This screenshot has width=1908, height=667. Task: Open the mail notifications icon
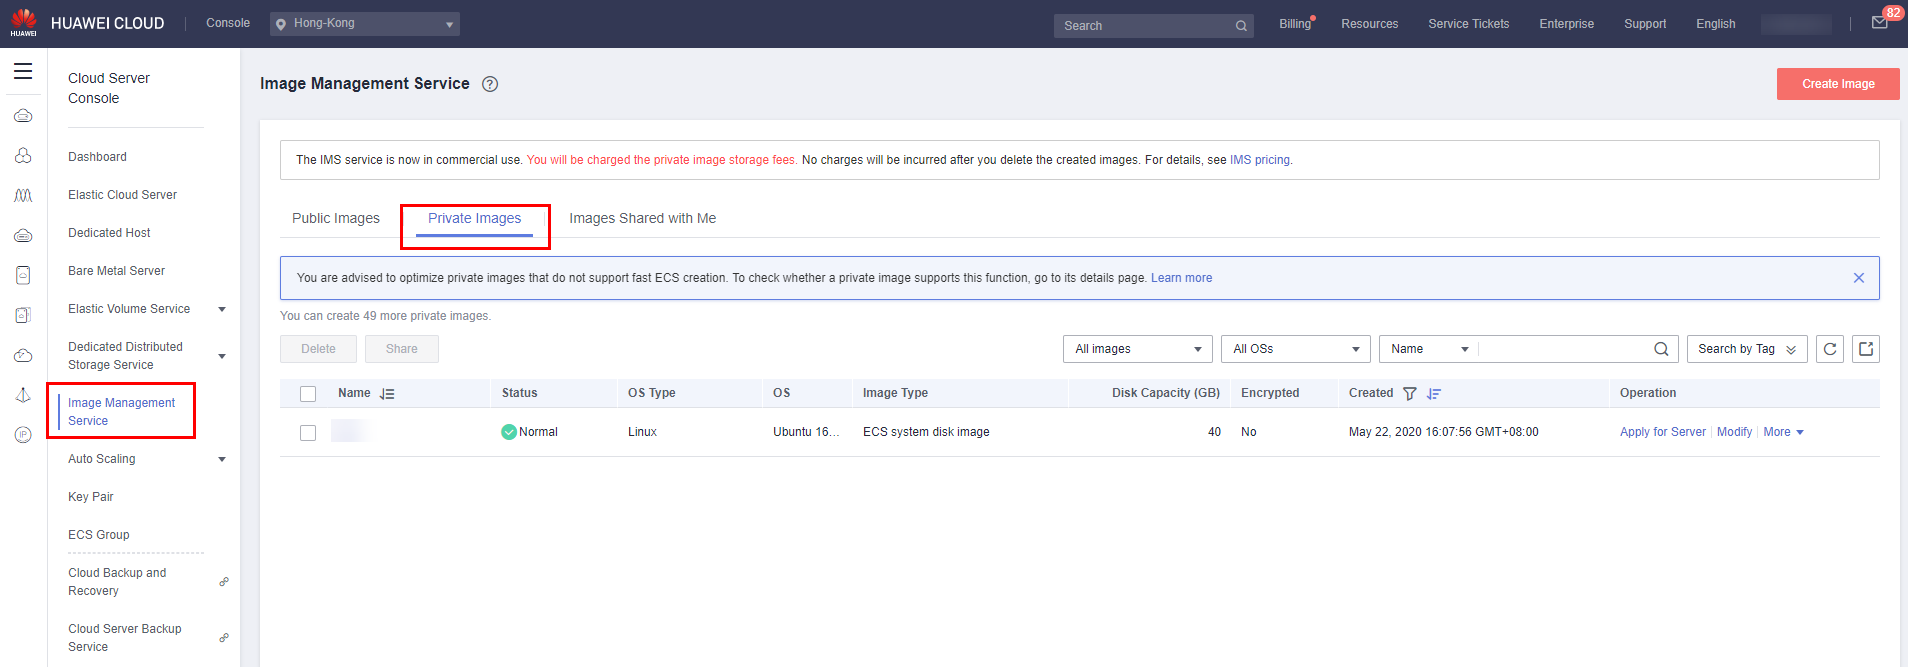(1880, 23)
